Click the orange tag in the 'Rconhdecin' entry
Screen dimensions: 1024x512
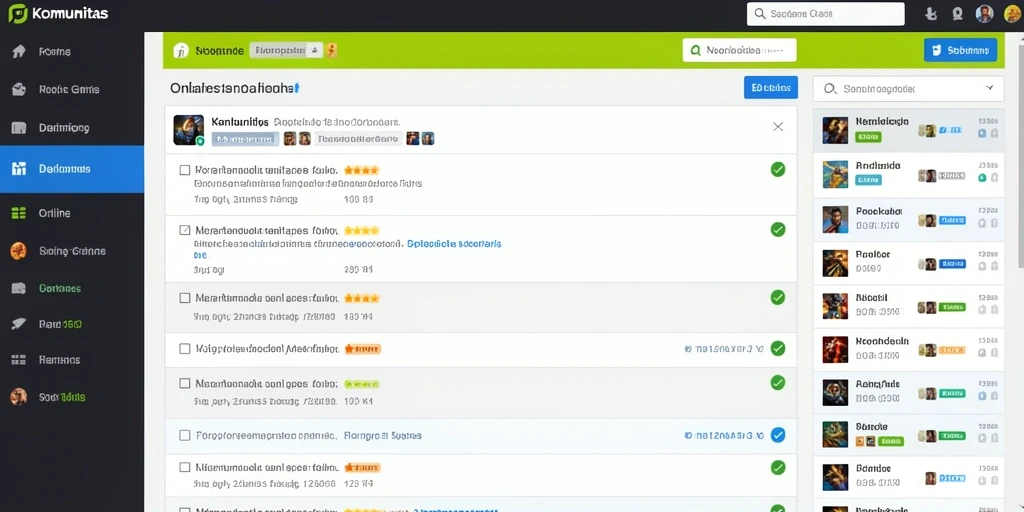click(x=952, y=351)
